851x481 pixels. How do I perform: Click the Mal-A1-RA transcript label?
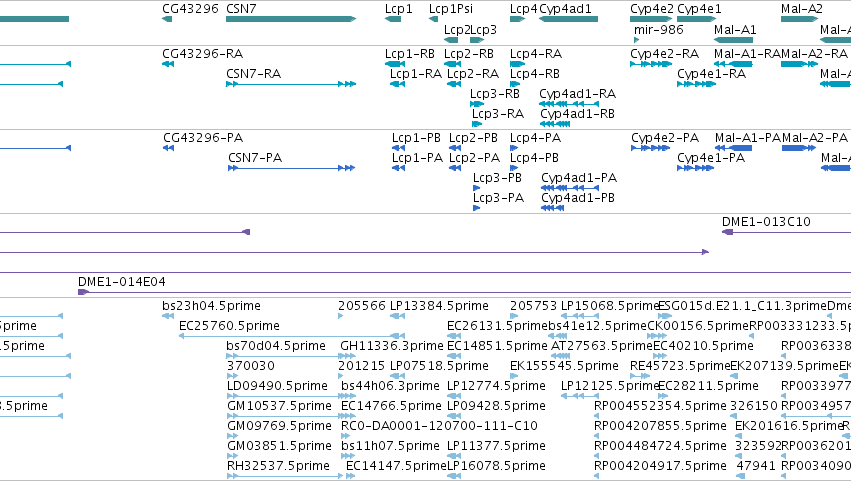(x=747, y=54)
